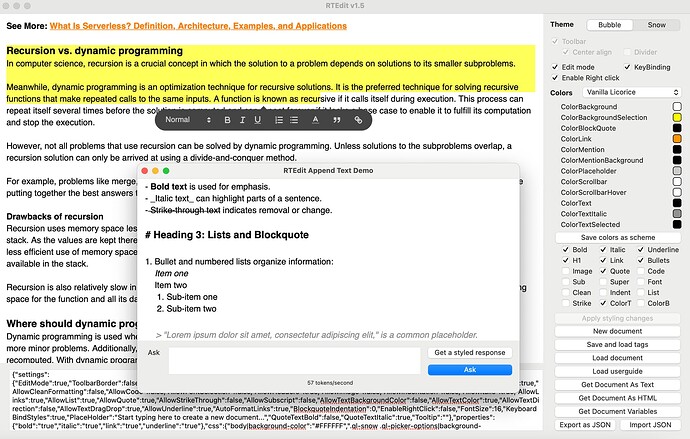The width and height of the screenshot is (690, 439).
Task: Insert ordered list from floating toolbar
Action: (x=279, y=120)
